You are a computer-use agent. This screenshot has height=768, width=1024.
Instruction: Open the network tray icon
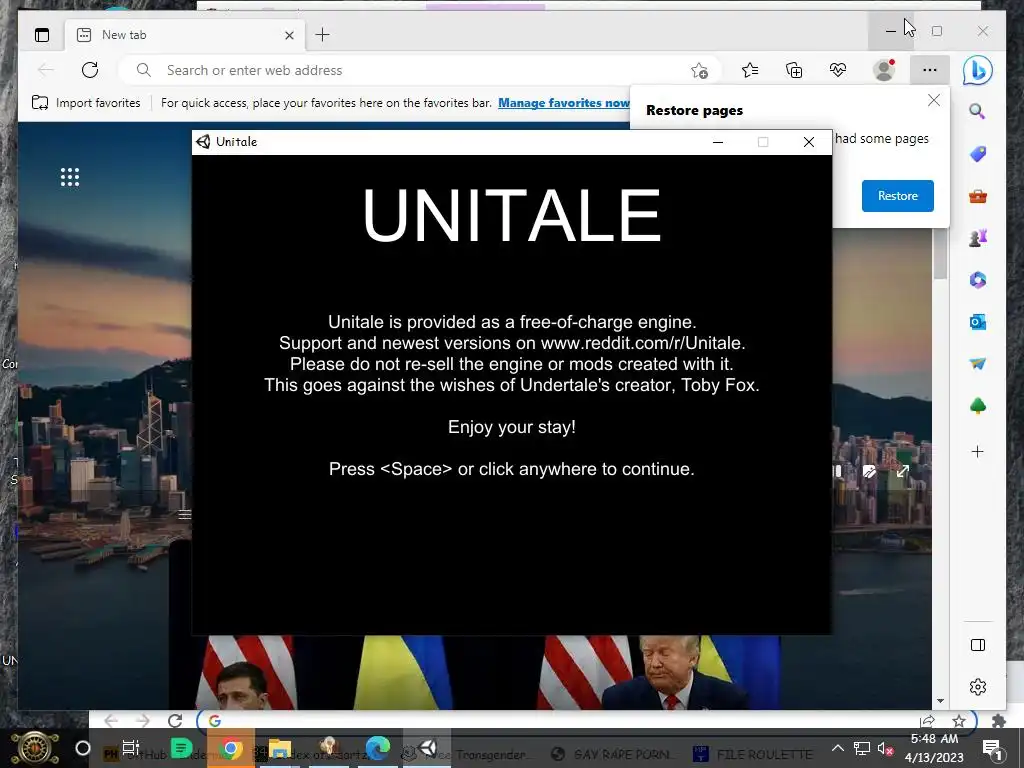tap(862, 748)
